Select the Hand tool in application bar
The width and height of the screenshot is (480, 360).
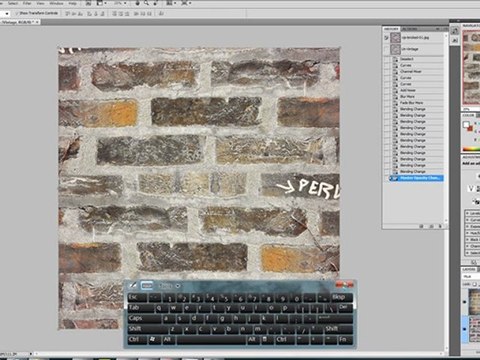(137, 3)
